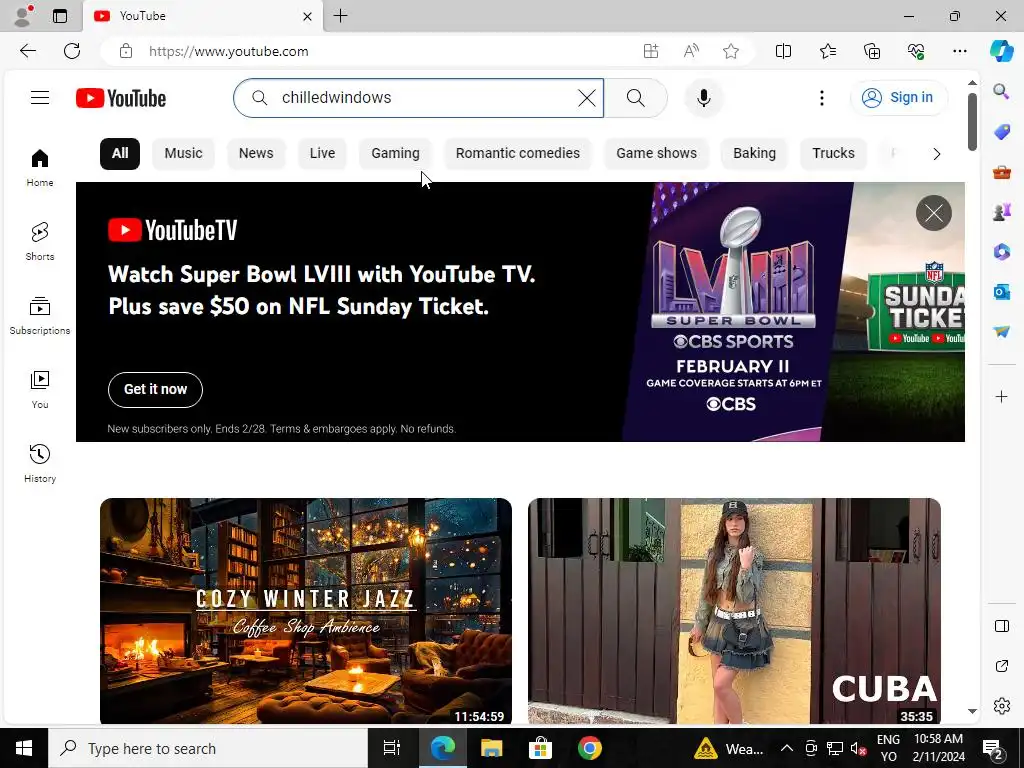Start voice search with microphone

703,98
